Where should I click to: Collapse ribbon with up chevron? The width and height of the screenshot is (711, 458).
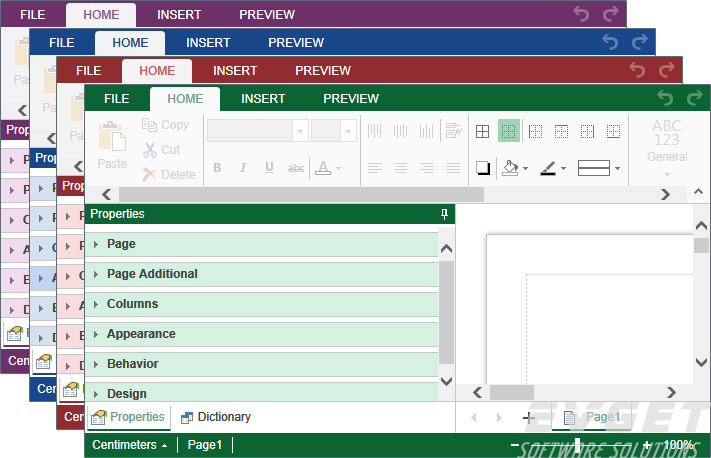pyautogui.click(x=698, y=192)
